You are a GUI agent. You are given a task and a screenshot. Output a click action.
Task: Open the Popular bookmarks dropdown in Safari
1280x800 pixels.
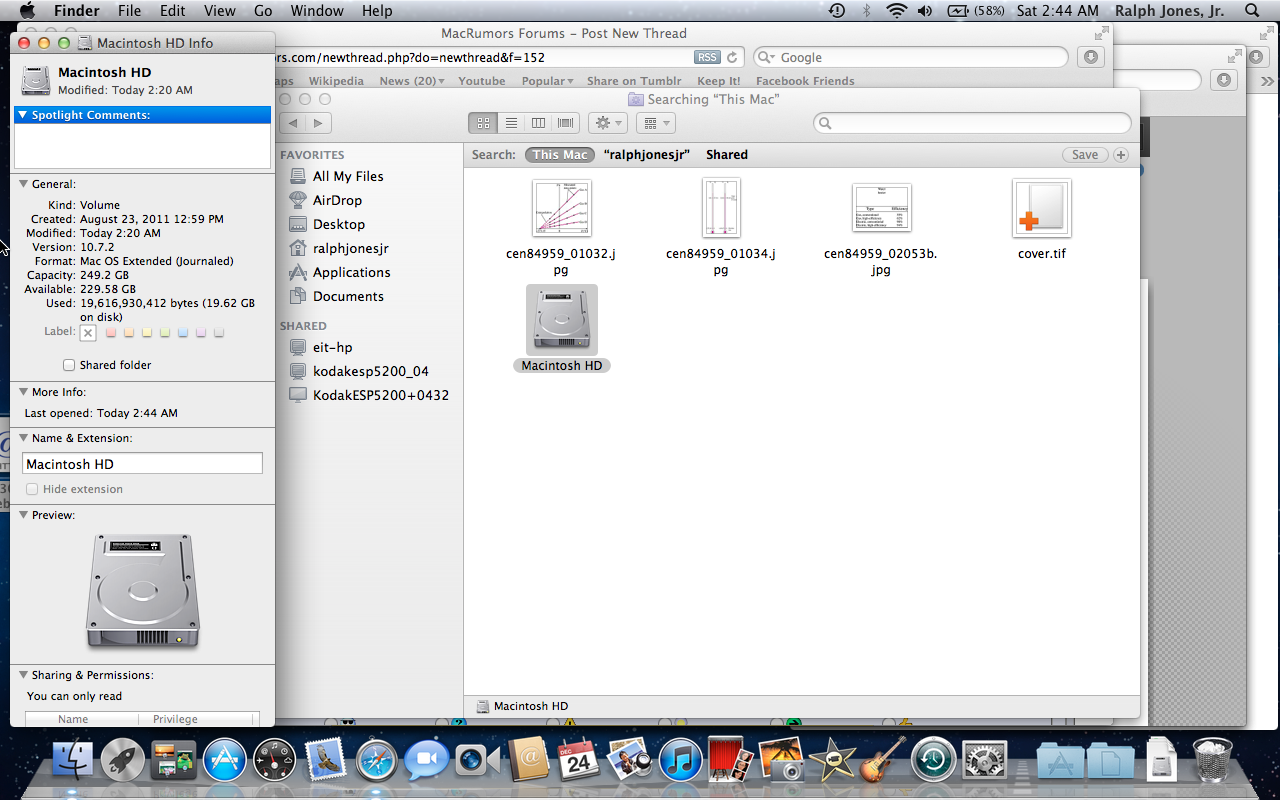547,81
